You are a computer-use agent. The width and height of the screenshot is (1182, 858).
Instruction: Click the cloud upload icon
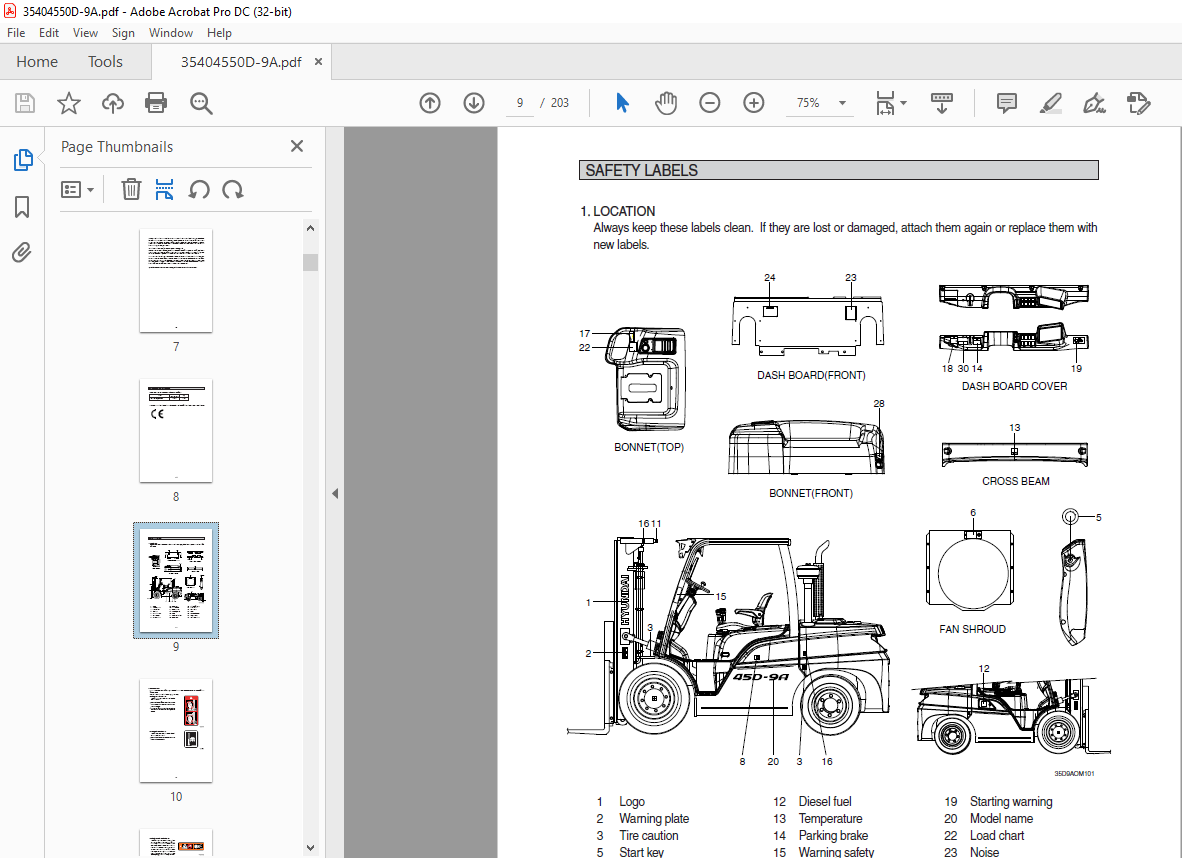click(112, 103)
